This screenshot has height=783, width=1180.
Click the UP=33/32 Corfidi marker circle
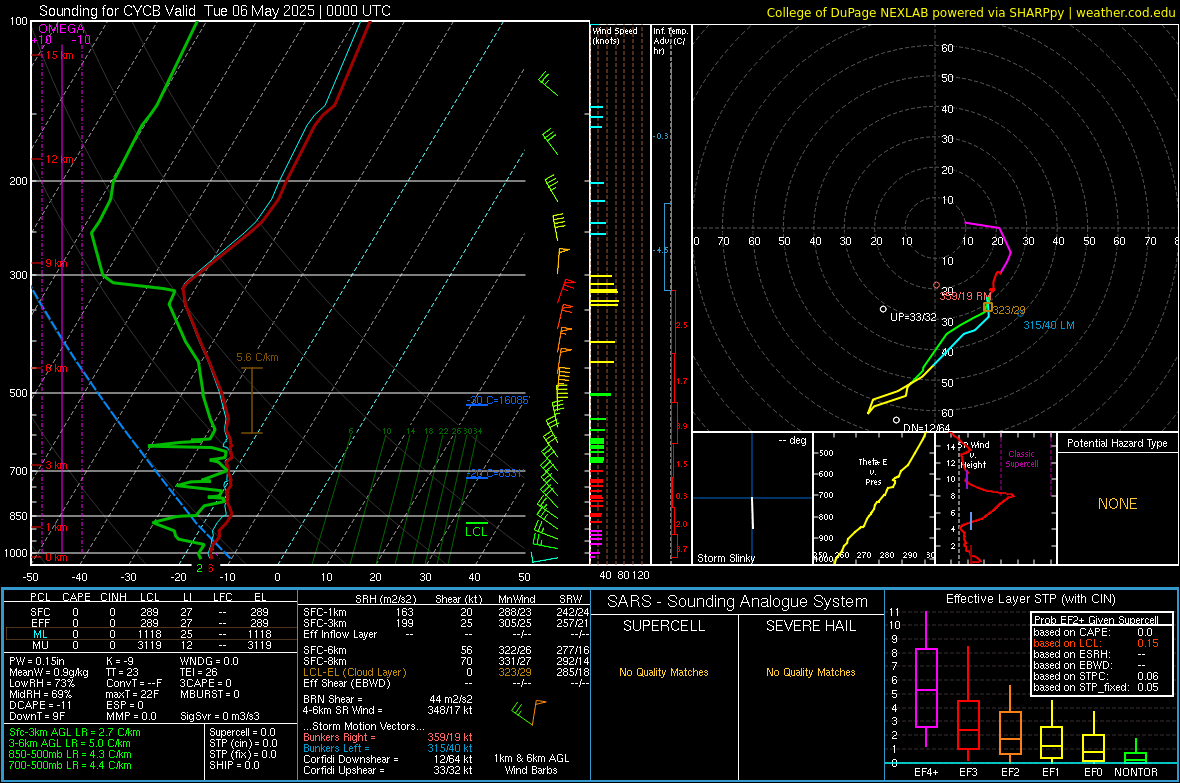point(883,309)
